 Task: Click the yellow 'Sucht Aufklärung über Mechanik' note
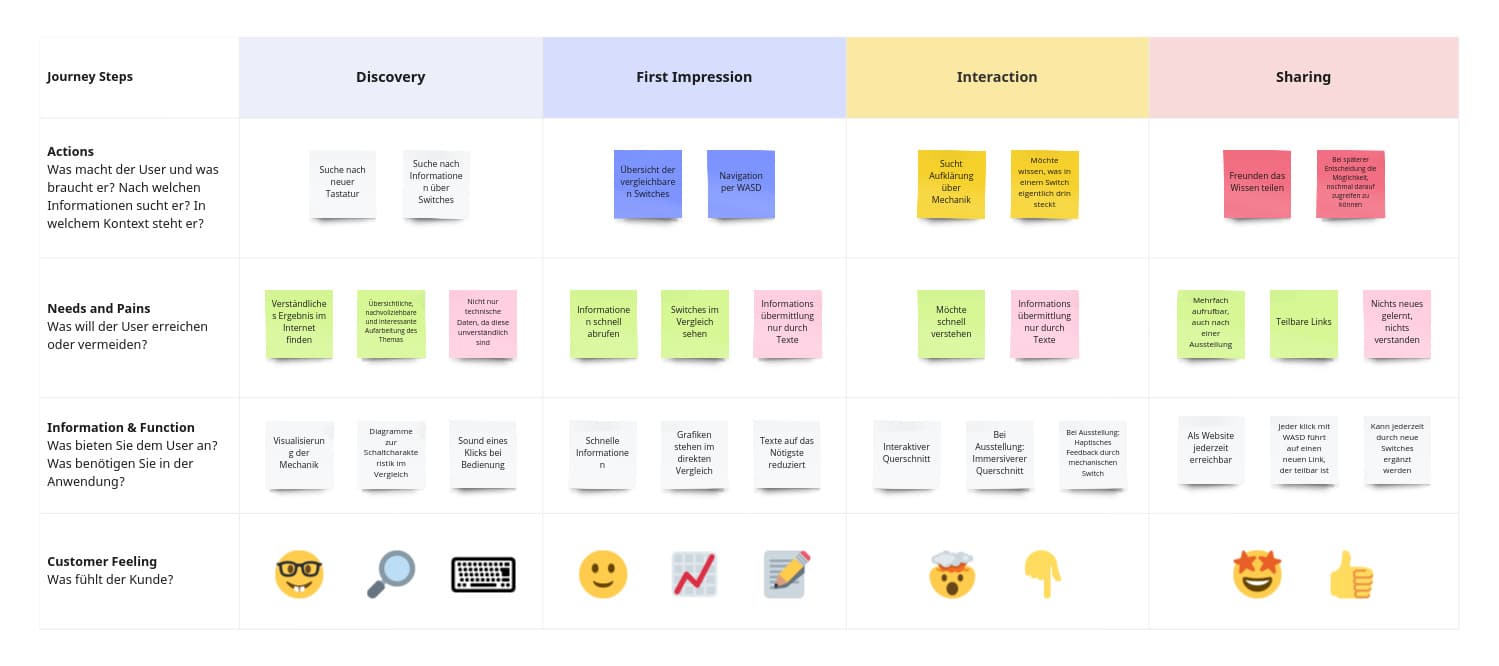[x=951, y=183]
